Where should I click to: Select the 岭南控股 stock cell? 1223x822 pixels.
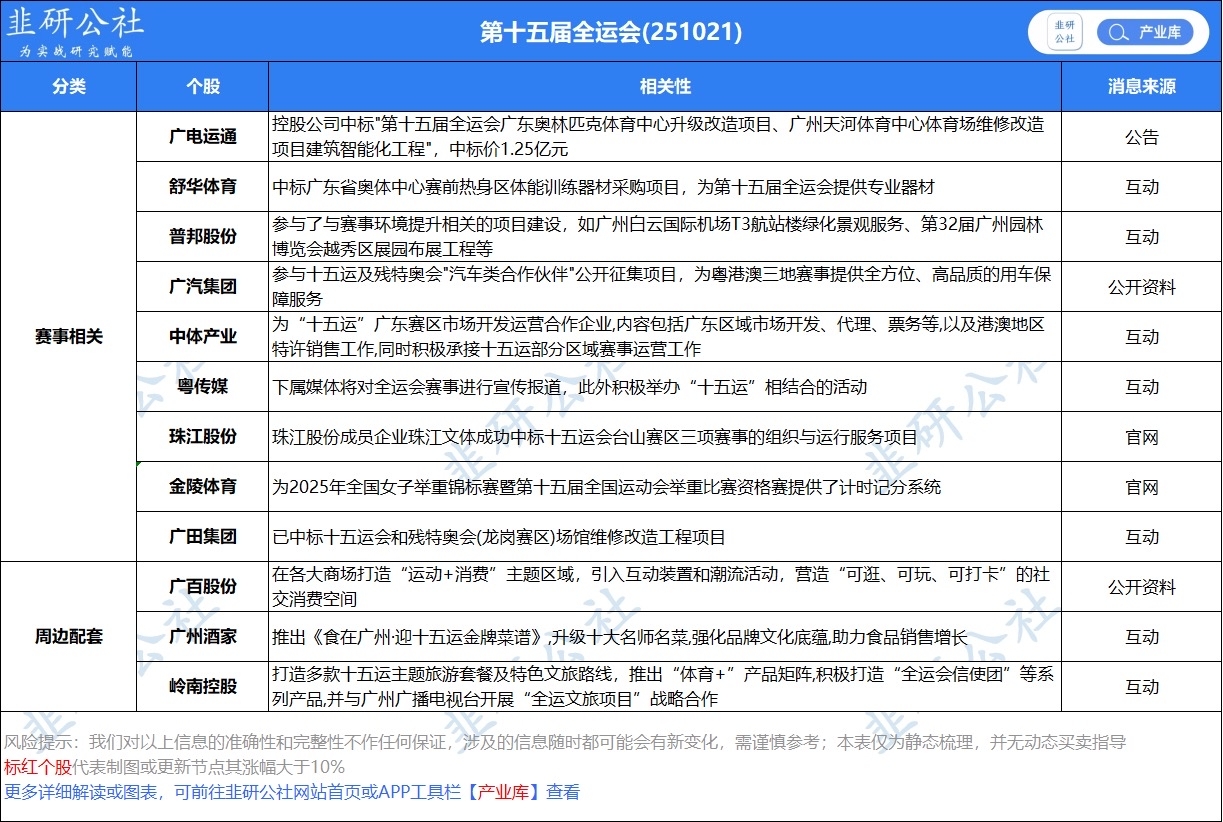[202, 687]
